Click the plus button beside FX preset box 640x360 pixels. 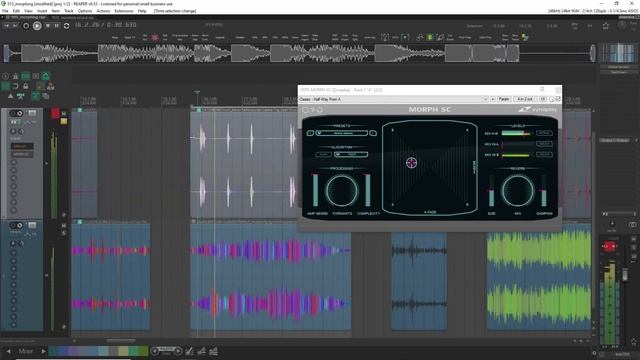pos(493,99)
